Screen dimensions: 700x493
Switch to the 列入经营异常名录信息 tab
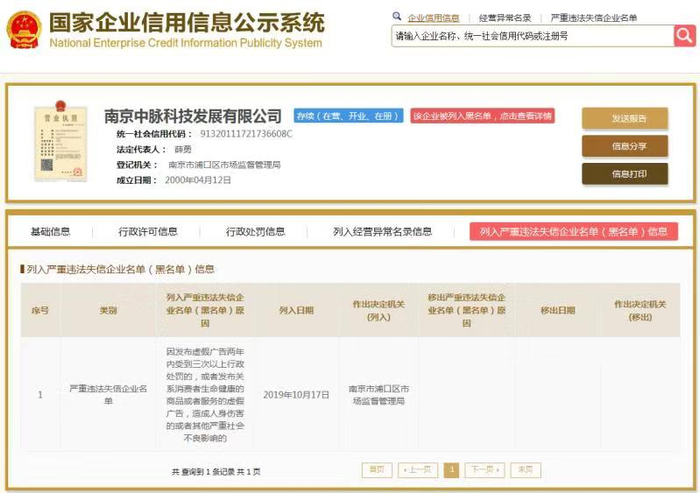(x=383, y=231)
